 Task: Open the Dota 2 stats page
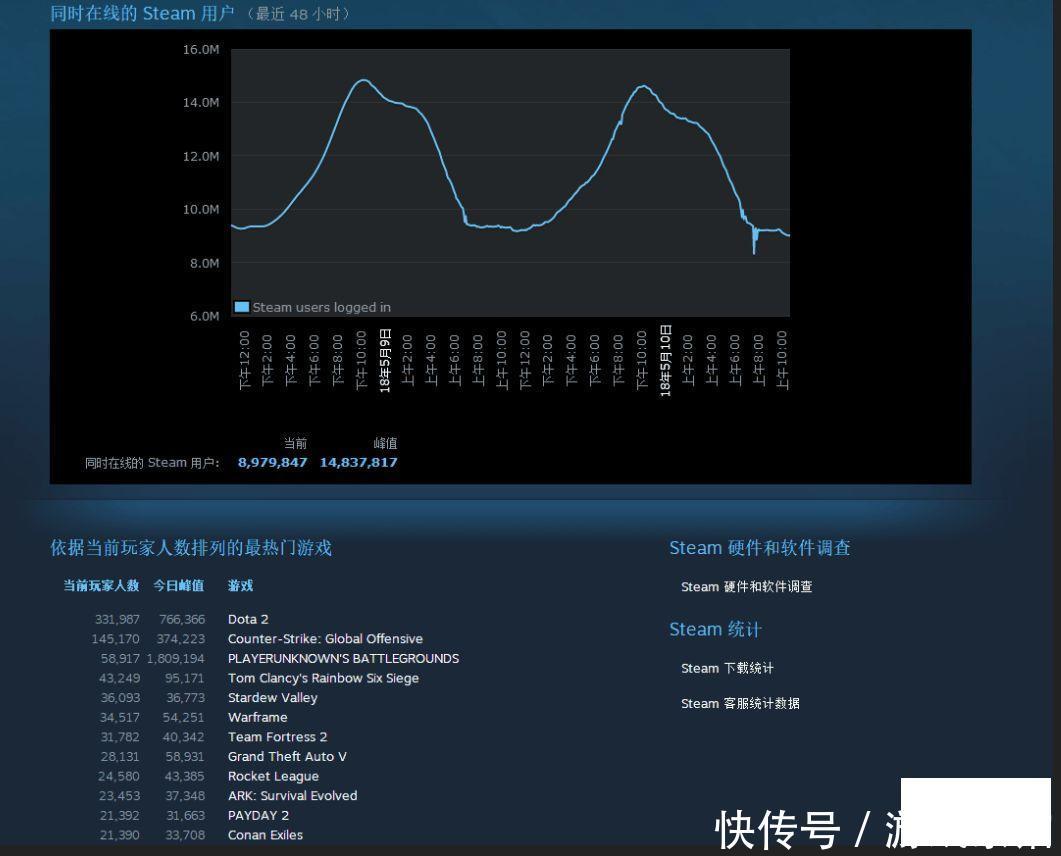[x=248, y=619]
